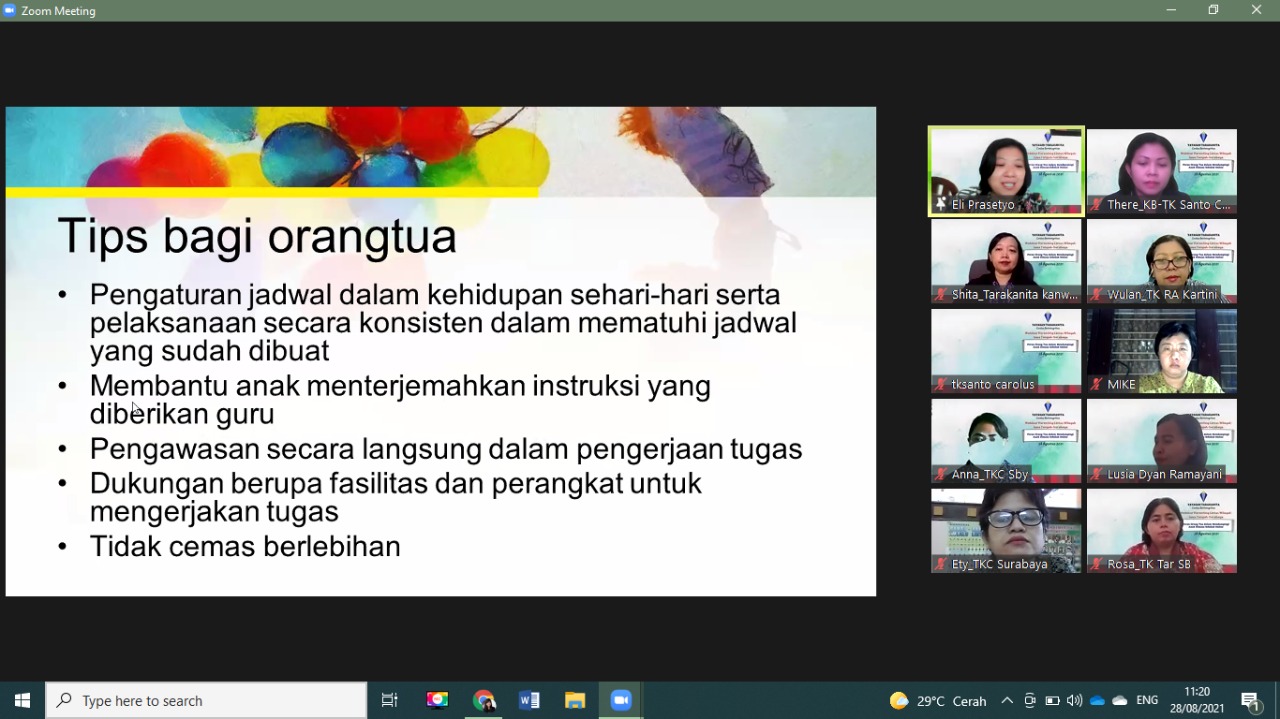Click the blue OneDrive cloud tray icon
The width and height of the screenshot is (1280, 719).
tap(1097, 700)
